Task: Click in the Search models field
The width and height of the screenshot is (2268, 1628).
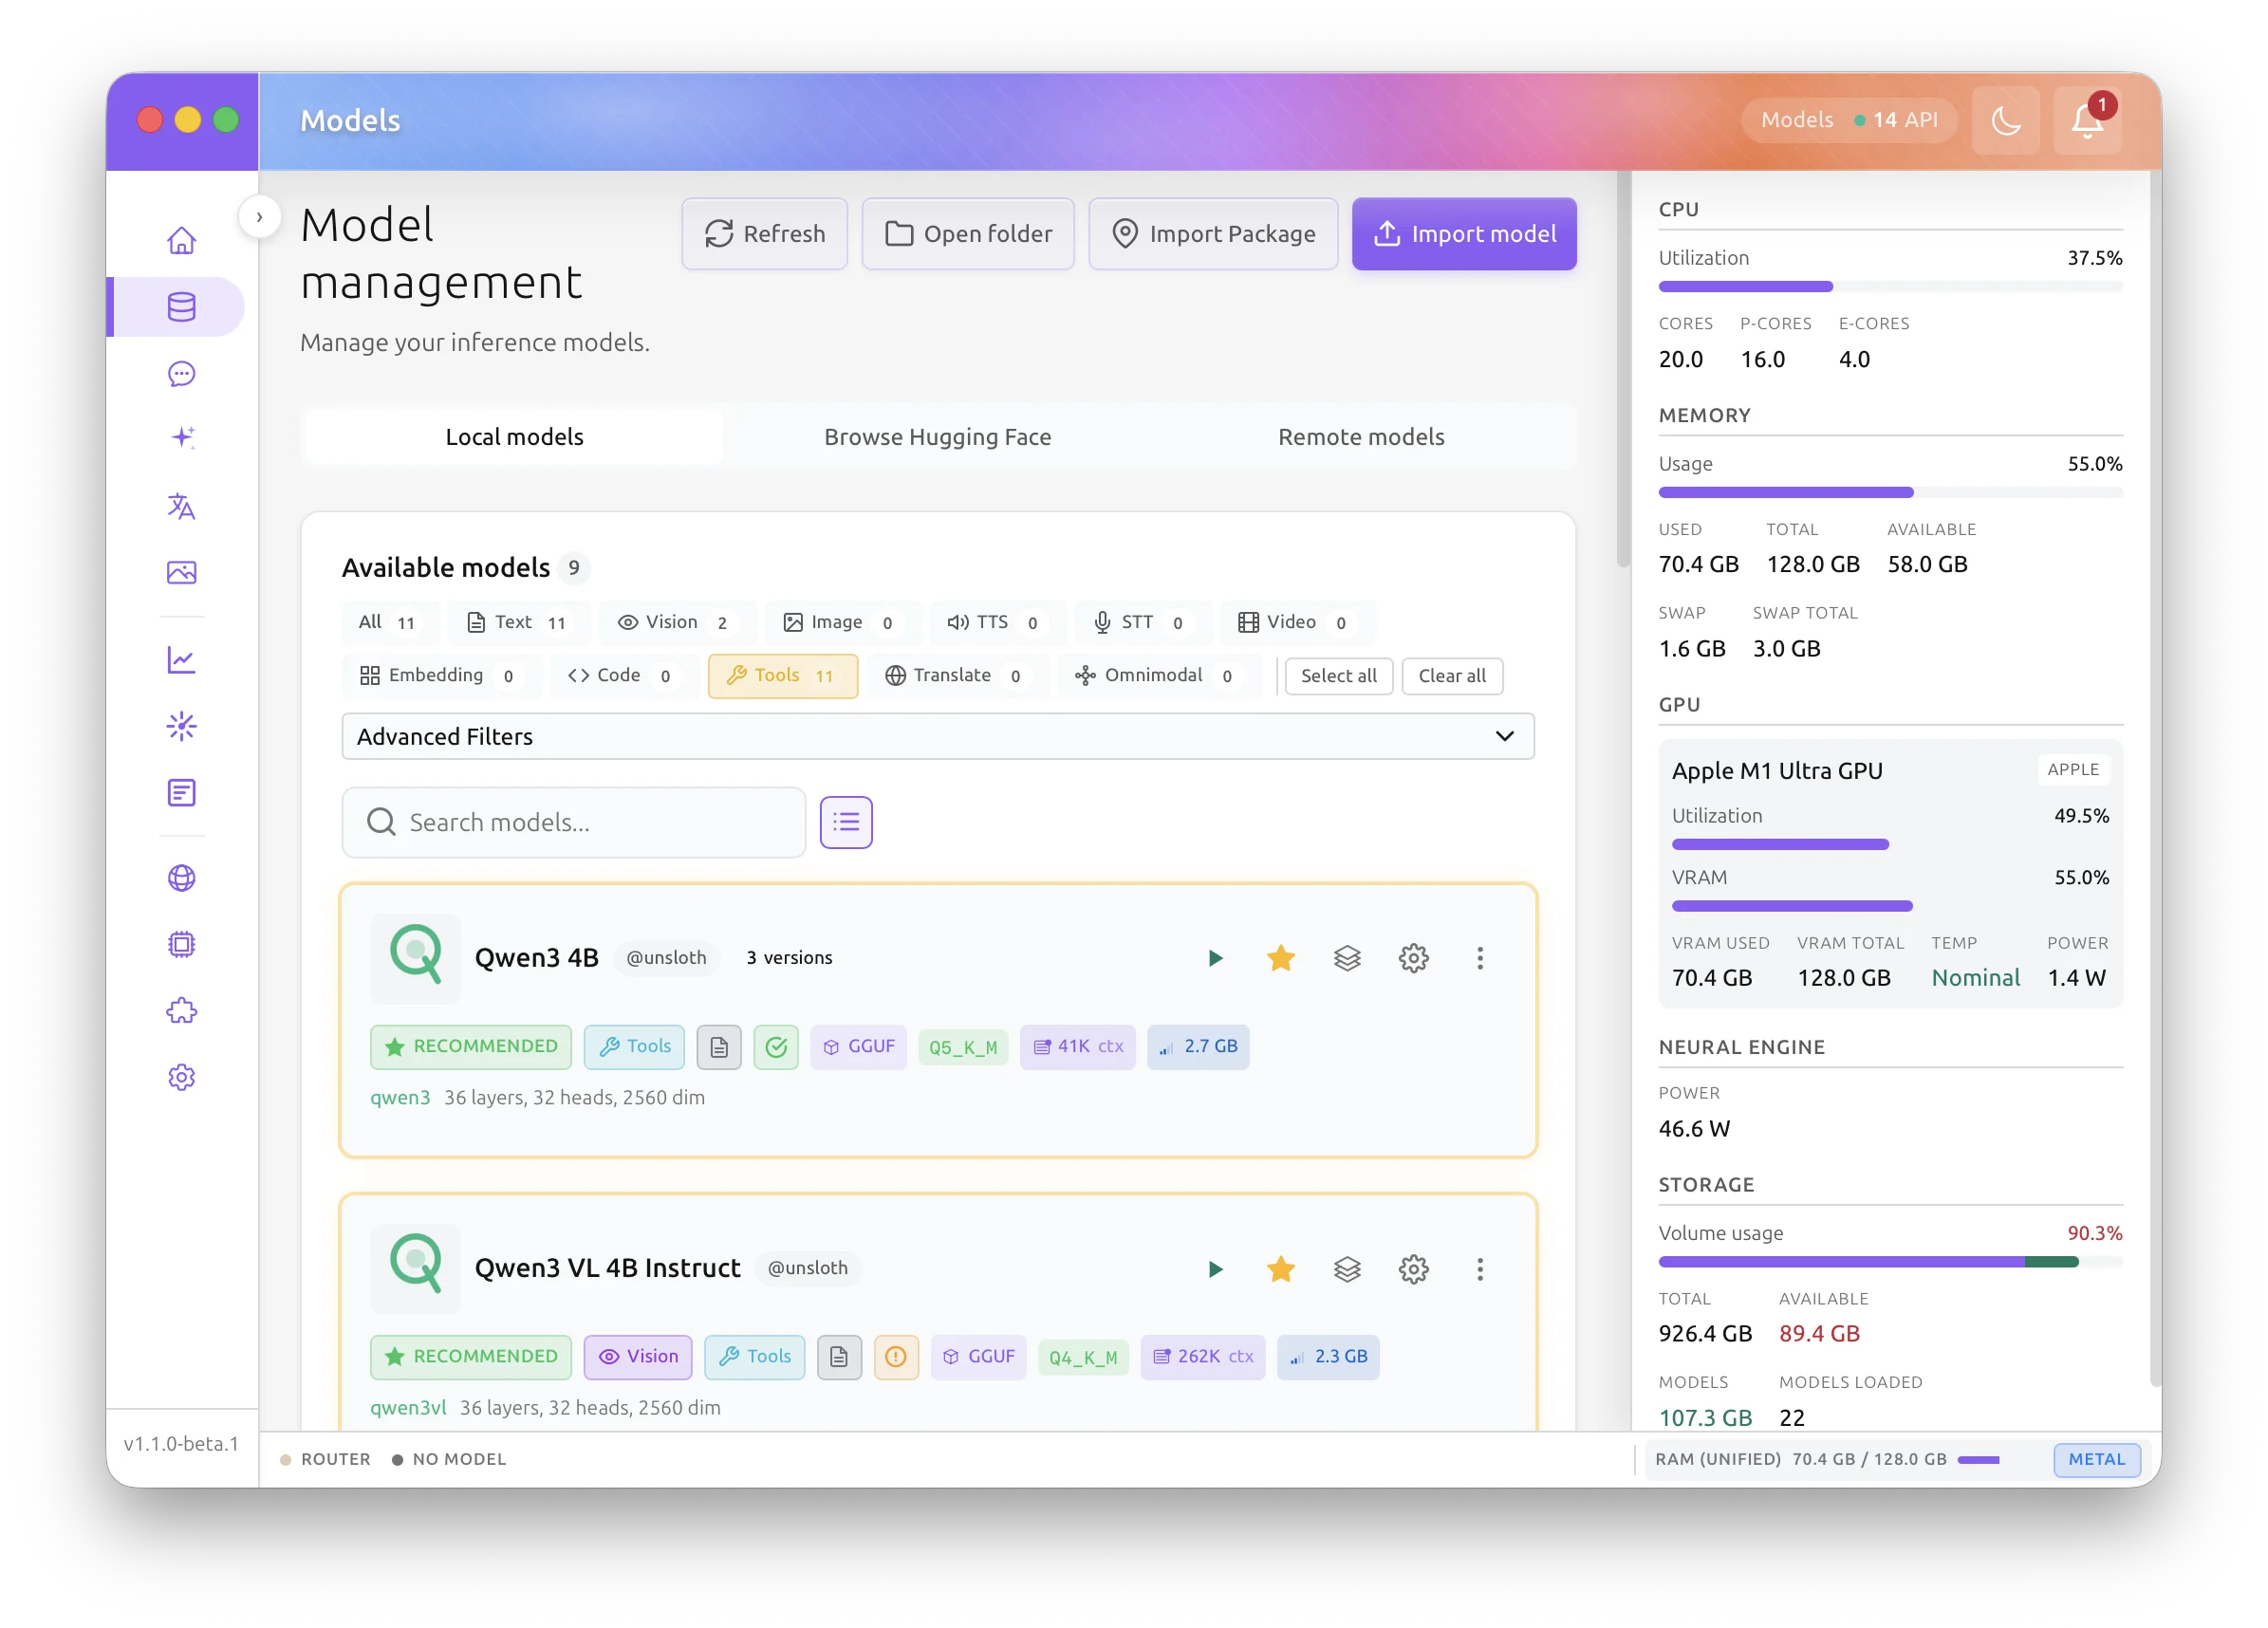Action: [x=590, y=822]
